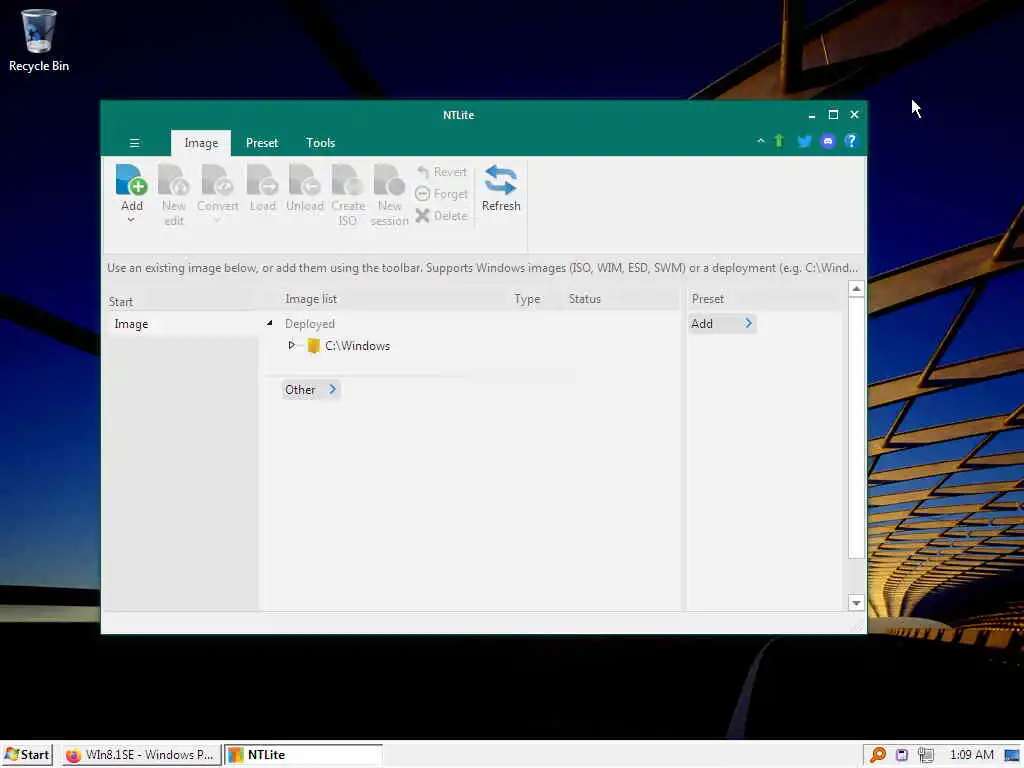
Task: Click the C:\Windows folder icon
Action: coord(313,345)
